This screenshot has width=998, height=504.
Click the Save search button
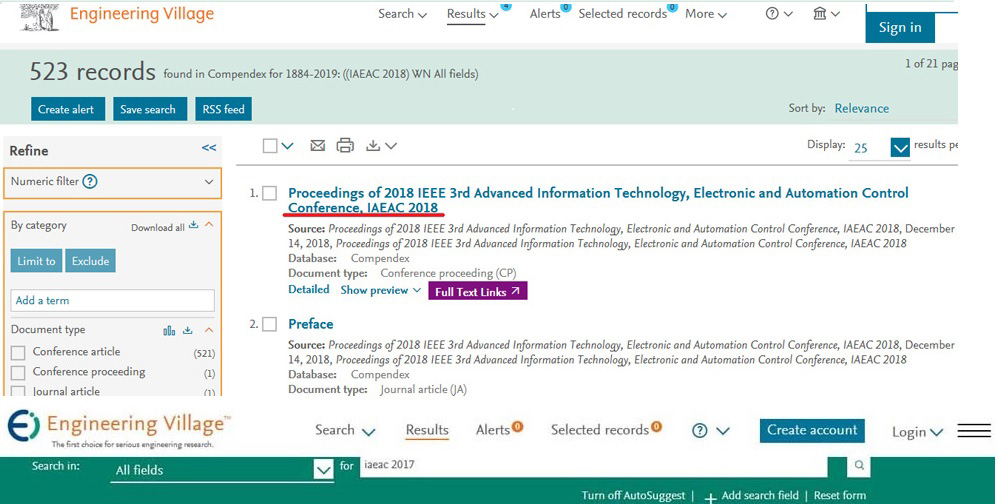pos(148,109)
